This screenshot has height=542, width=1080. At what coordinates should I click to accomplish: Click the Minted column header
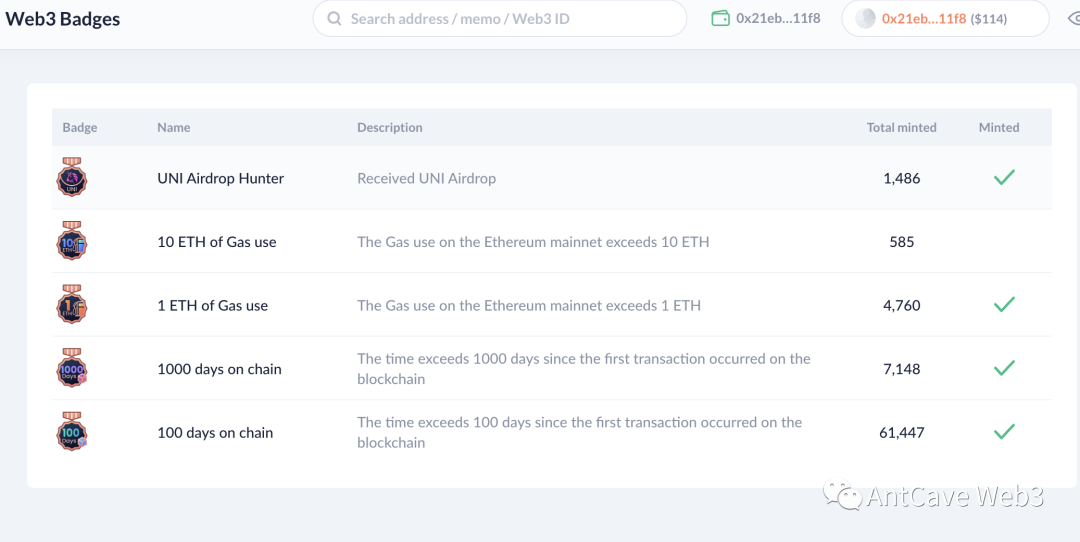[x=998, y=128]
